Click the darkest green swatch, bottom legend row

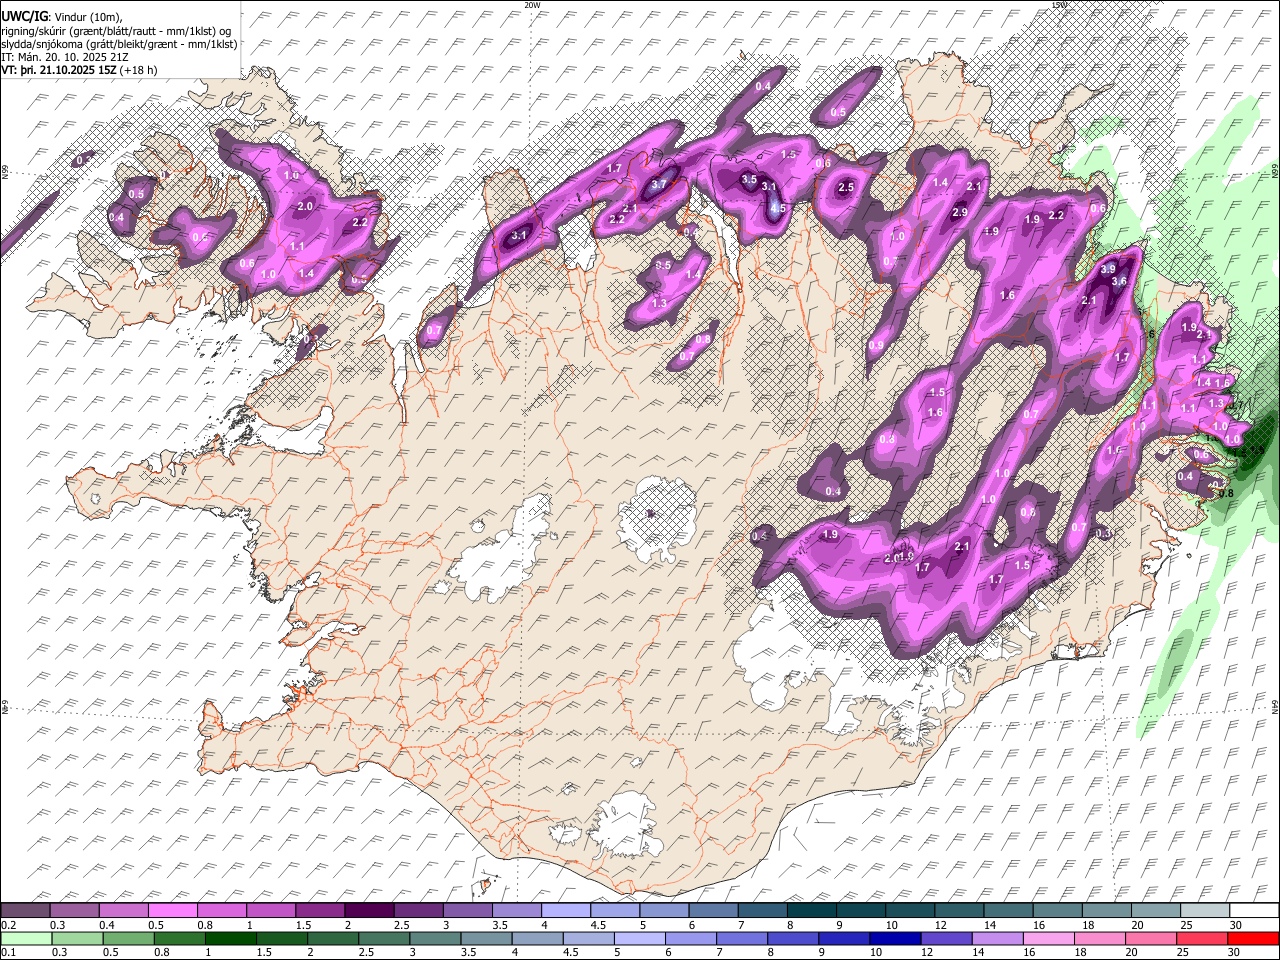231,938
